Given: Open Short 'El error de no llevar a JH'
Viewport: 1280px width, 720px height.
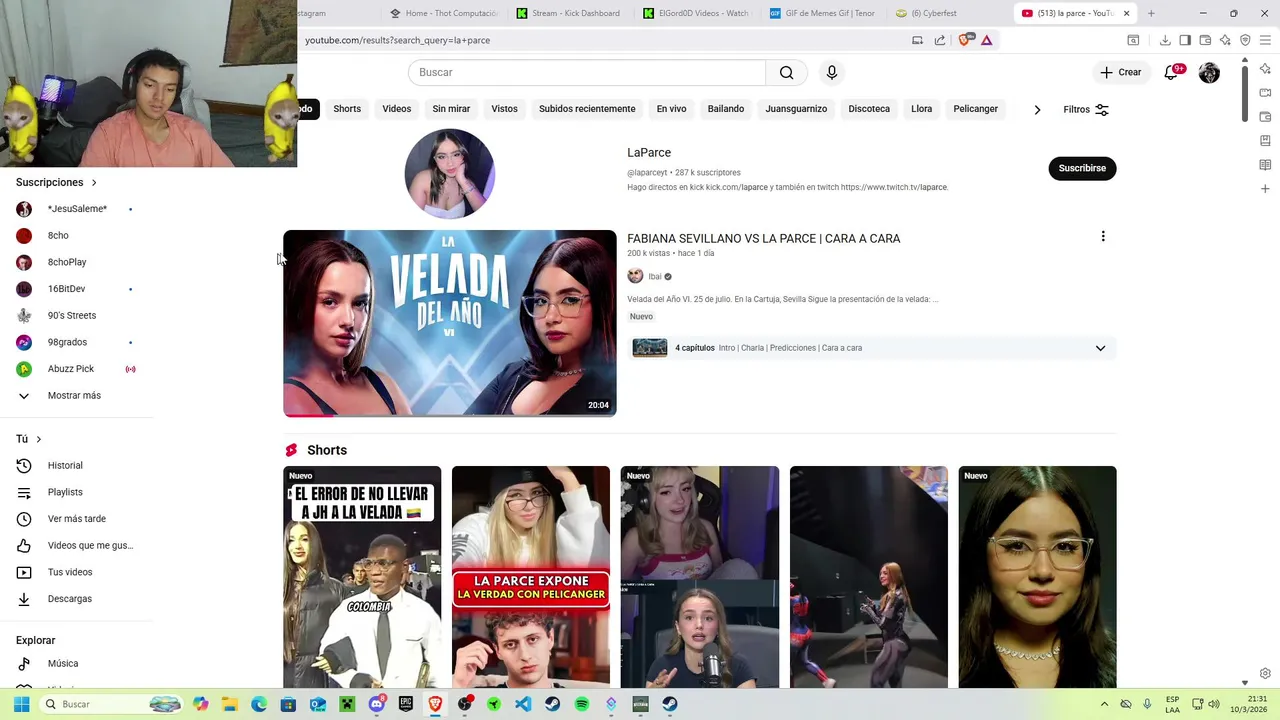Looking at the screenshot, I should click(362, 577).
